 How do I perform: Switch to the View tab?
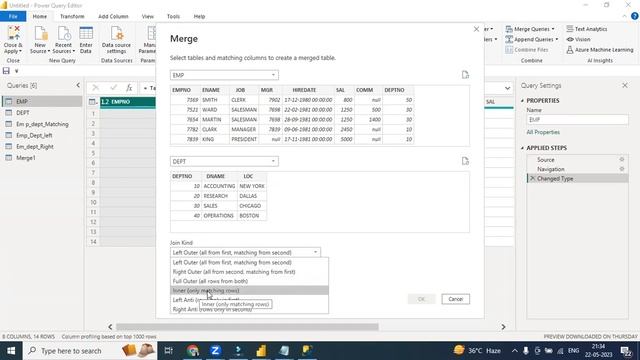[147, 16]
